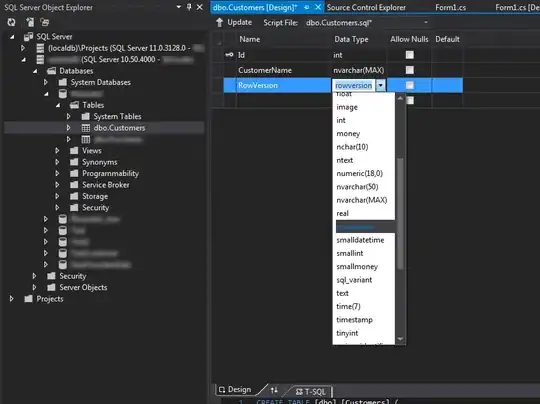This screenshot has height=404, width=540.
Task: Switch to the T-SQL tab
Action: click(311, 392)
